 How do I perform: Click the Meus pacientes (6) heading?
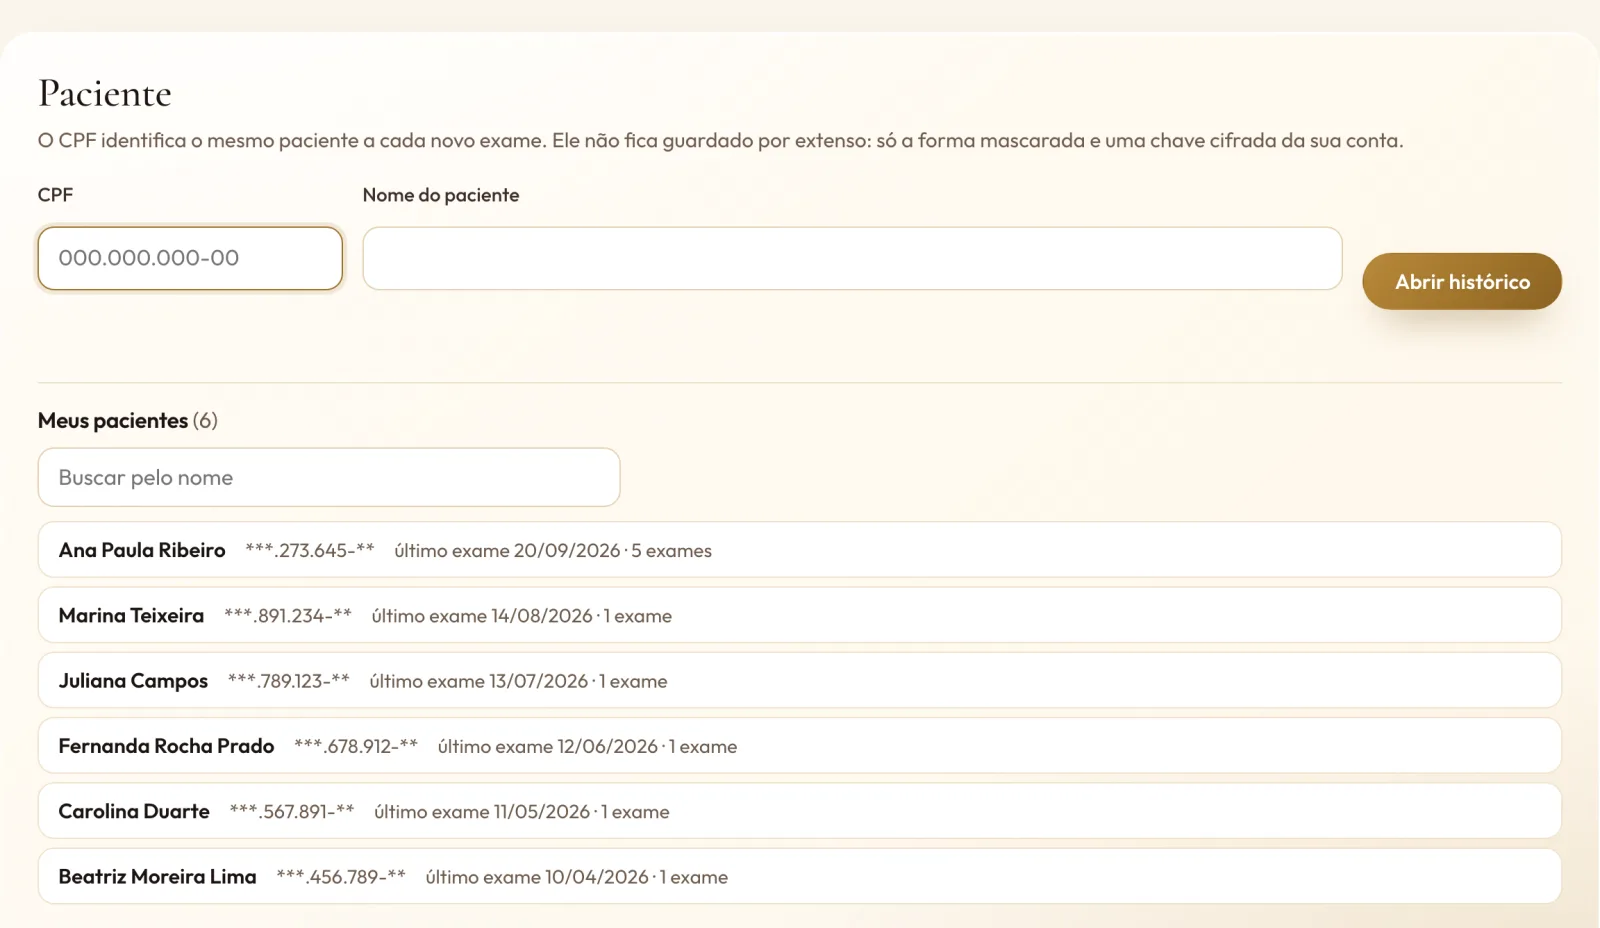[x=128, y=420]
